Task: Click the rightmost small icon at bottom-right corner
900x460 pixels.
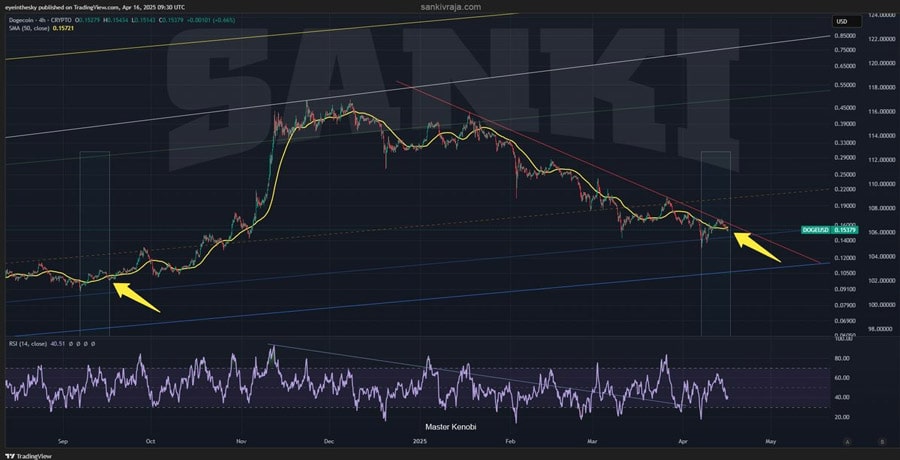Action: (x=882, y=440)
